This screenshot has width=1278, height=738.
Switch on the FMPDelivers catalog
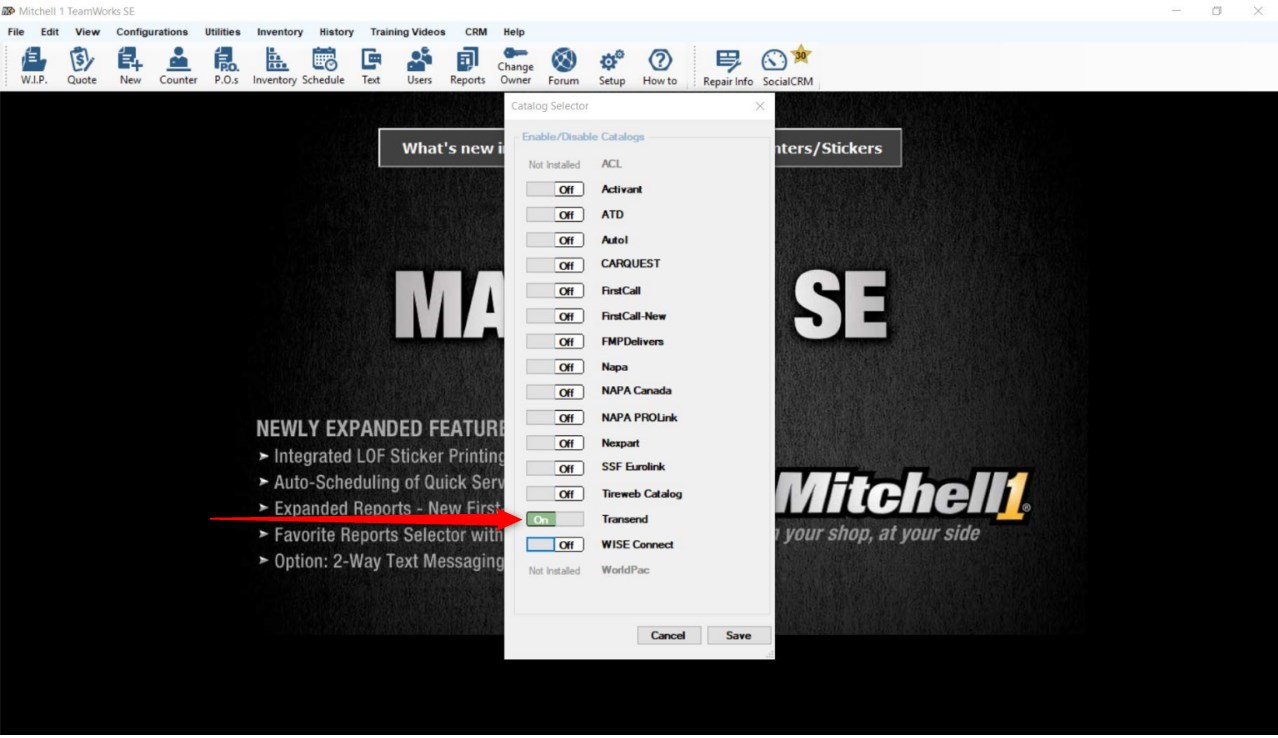(555, 341)
